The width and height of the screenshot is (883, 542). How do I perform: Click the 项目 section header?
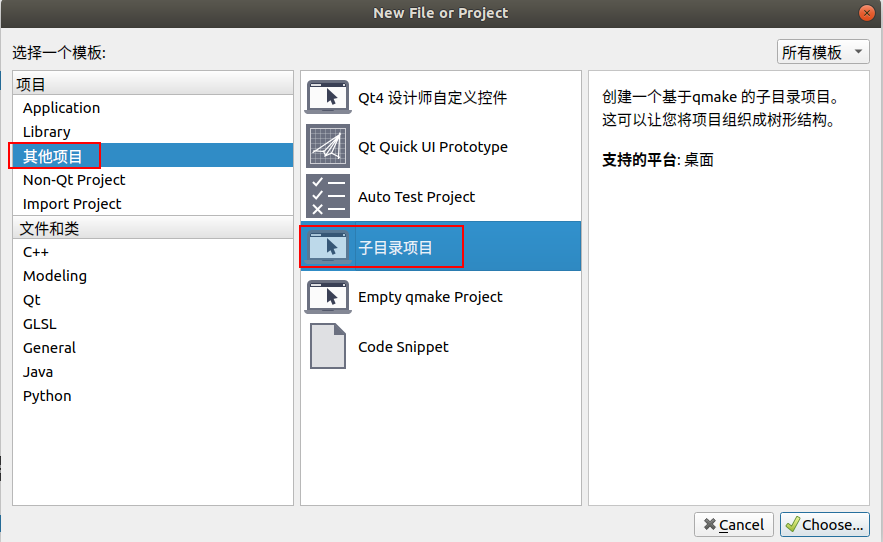[153, 83]
